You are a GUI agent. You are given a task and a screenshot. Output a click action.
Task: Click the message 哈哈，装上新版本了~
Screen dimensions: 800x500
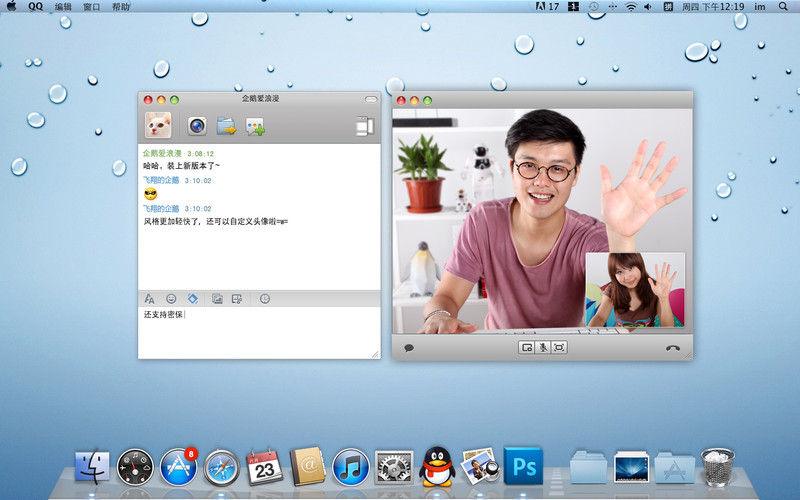[x=181, y=166]
